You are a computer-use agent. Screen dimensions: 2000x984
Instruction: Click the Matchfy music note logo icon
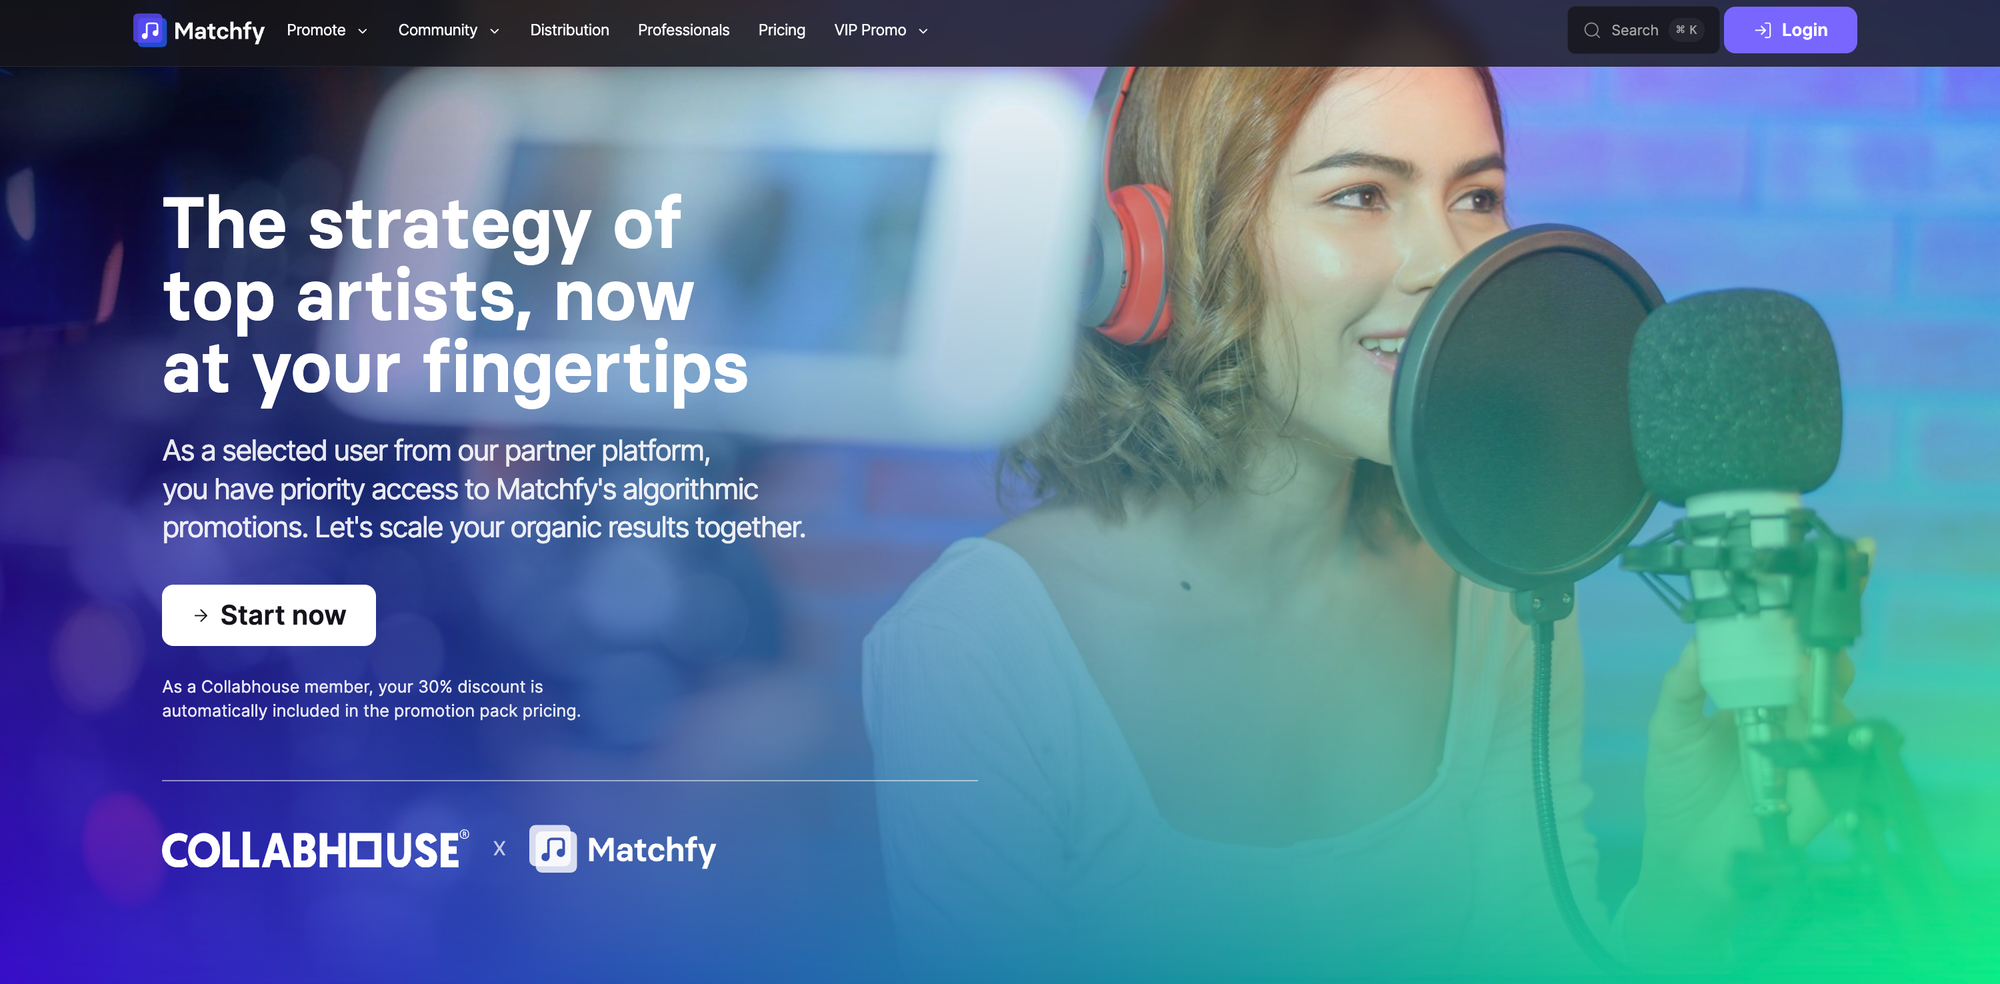[150, 30]
